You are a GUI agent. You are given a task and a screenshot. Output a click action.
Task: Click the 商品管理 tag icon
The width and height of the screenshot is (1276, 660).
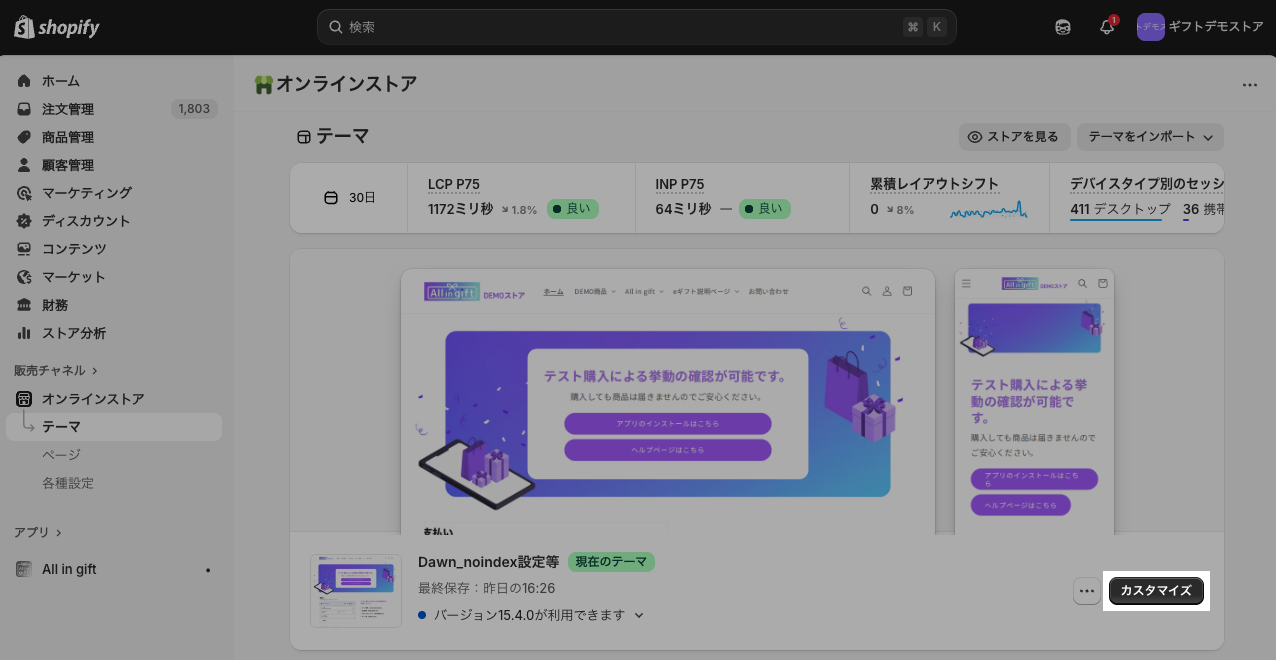pos(24,137)
